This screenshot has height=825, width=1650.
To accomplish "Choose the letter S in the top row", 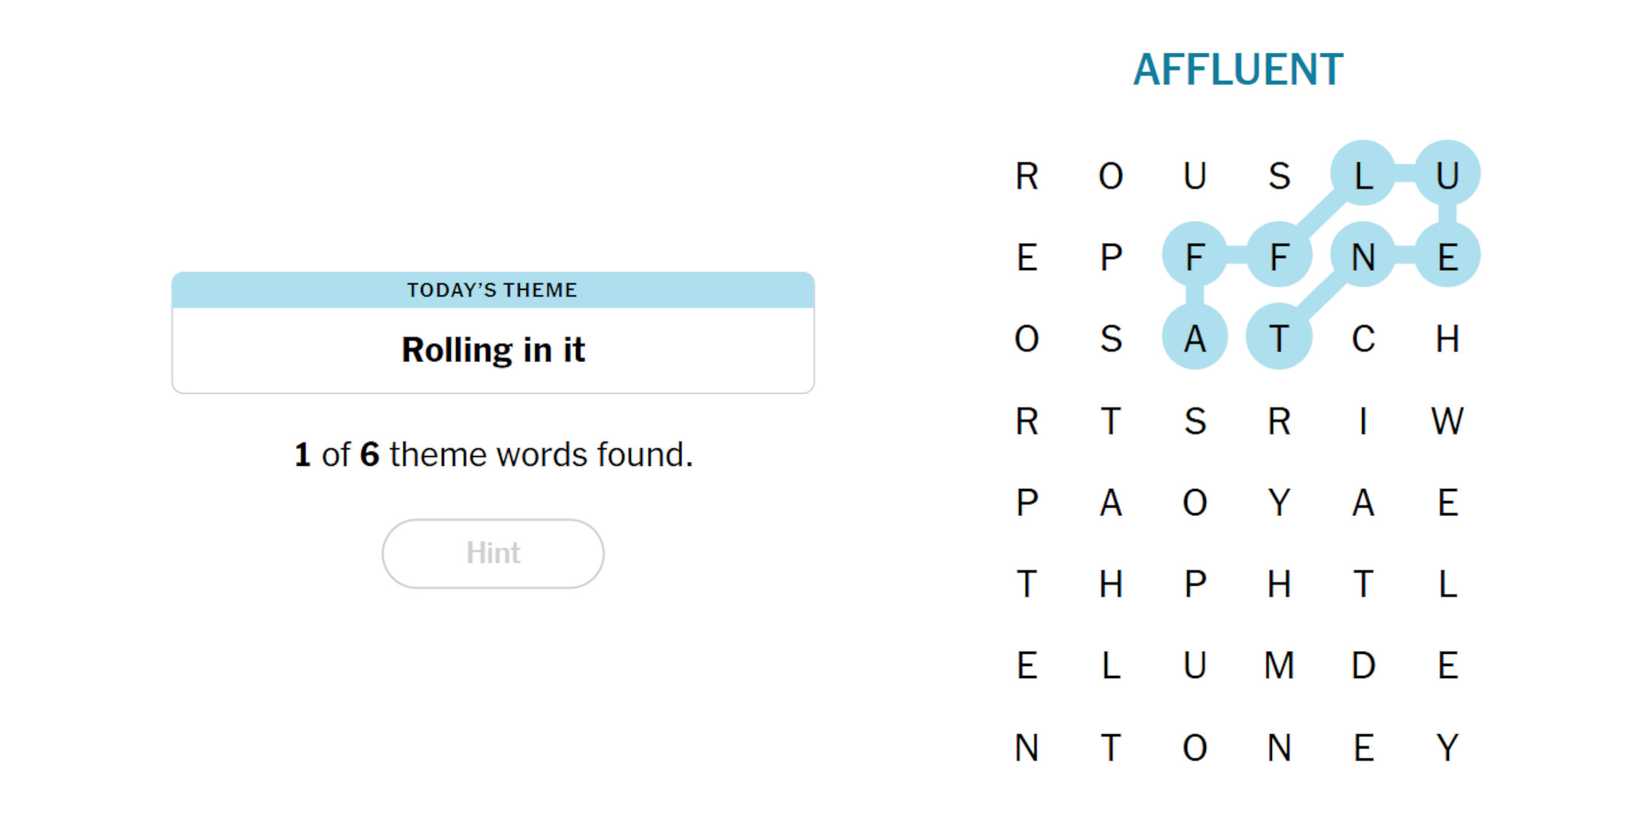I will tap(1278, 175).
